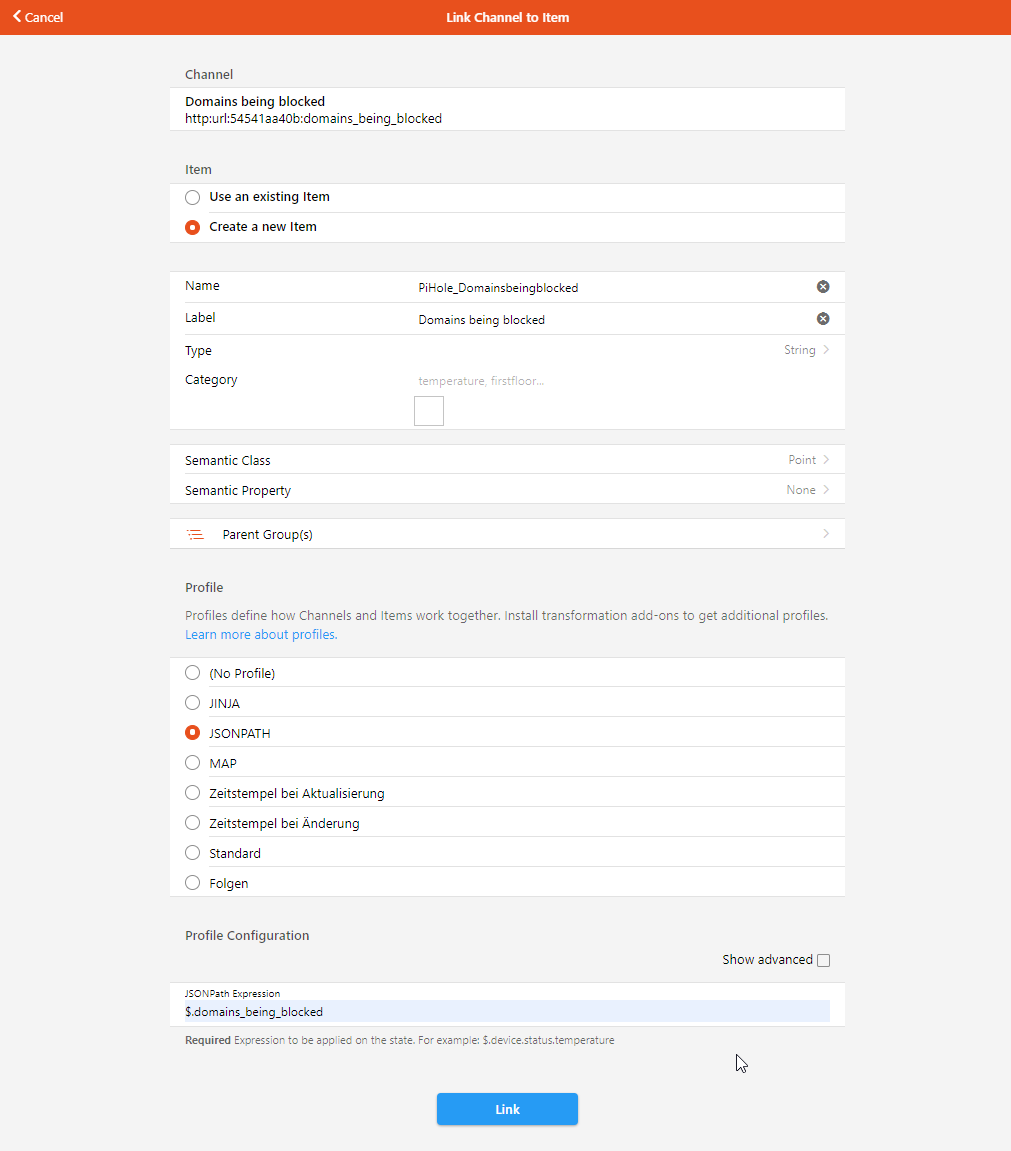Enable the Show advanced checkbox
This screenshot has width=1011, height=1151.
click(x=824, y=961)
